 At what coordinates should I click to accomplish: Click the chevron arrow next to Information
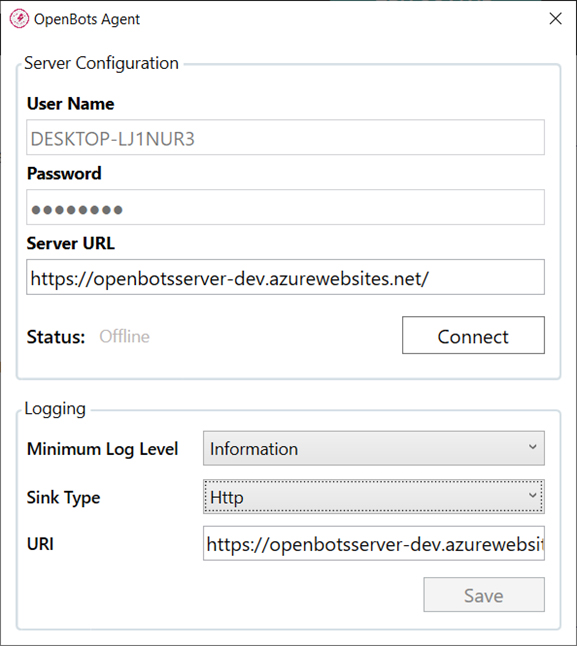(x=533, y=447)
